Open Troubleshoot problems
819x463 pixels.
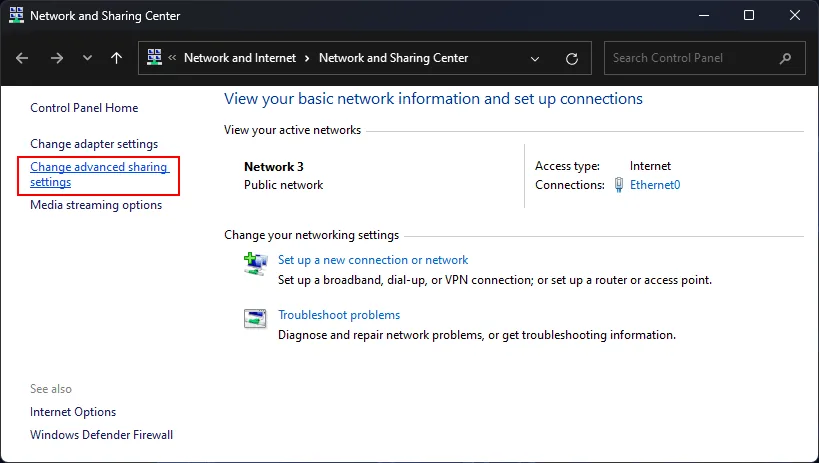[x=339, y=315]
